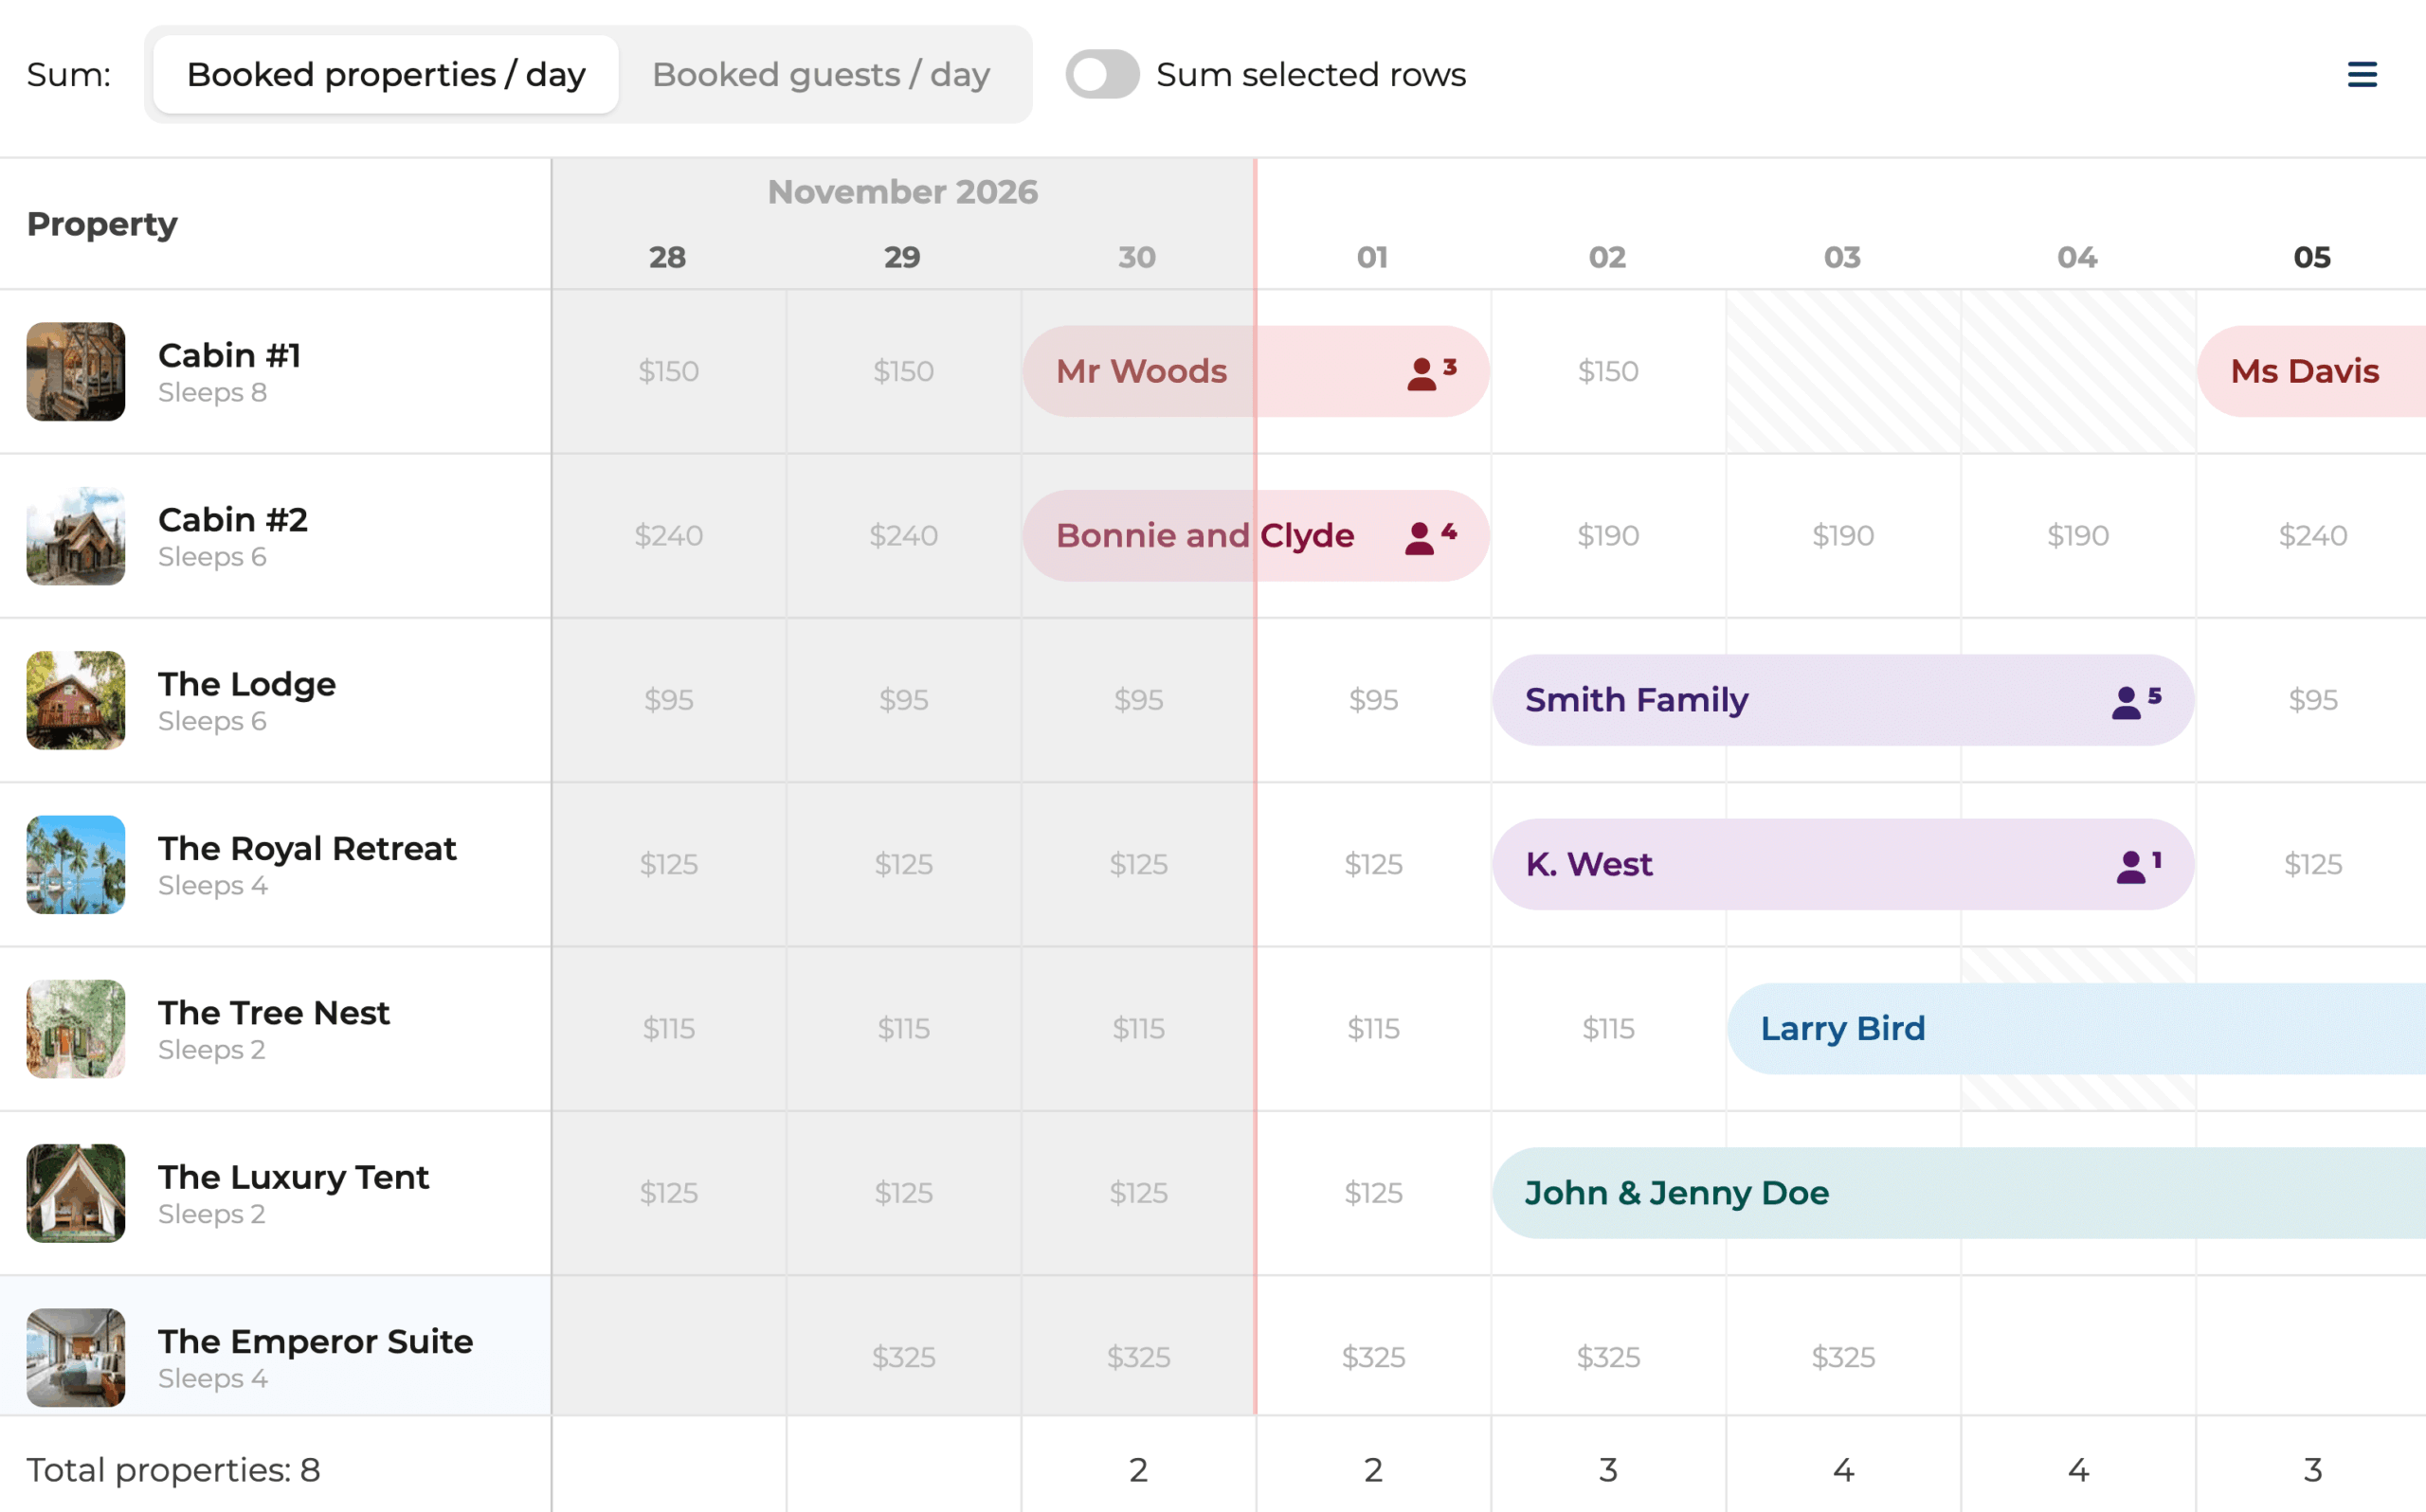Click The Luxury Tent thumbnail image
This screenshot has height=1512, width=2426.
pyautogui.click(x=76, y=1193)
